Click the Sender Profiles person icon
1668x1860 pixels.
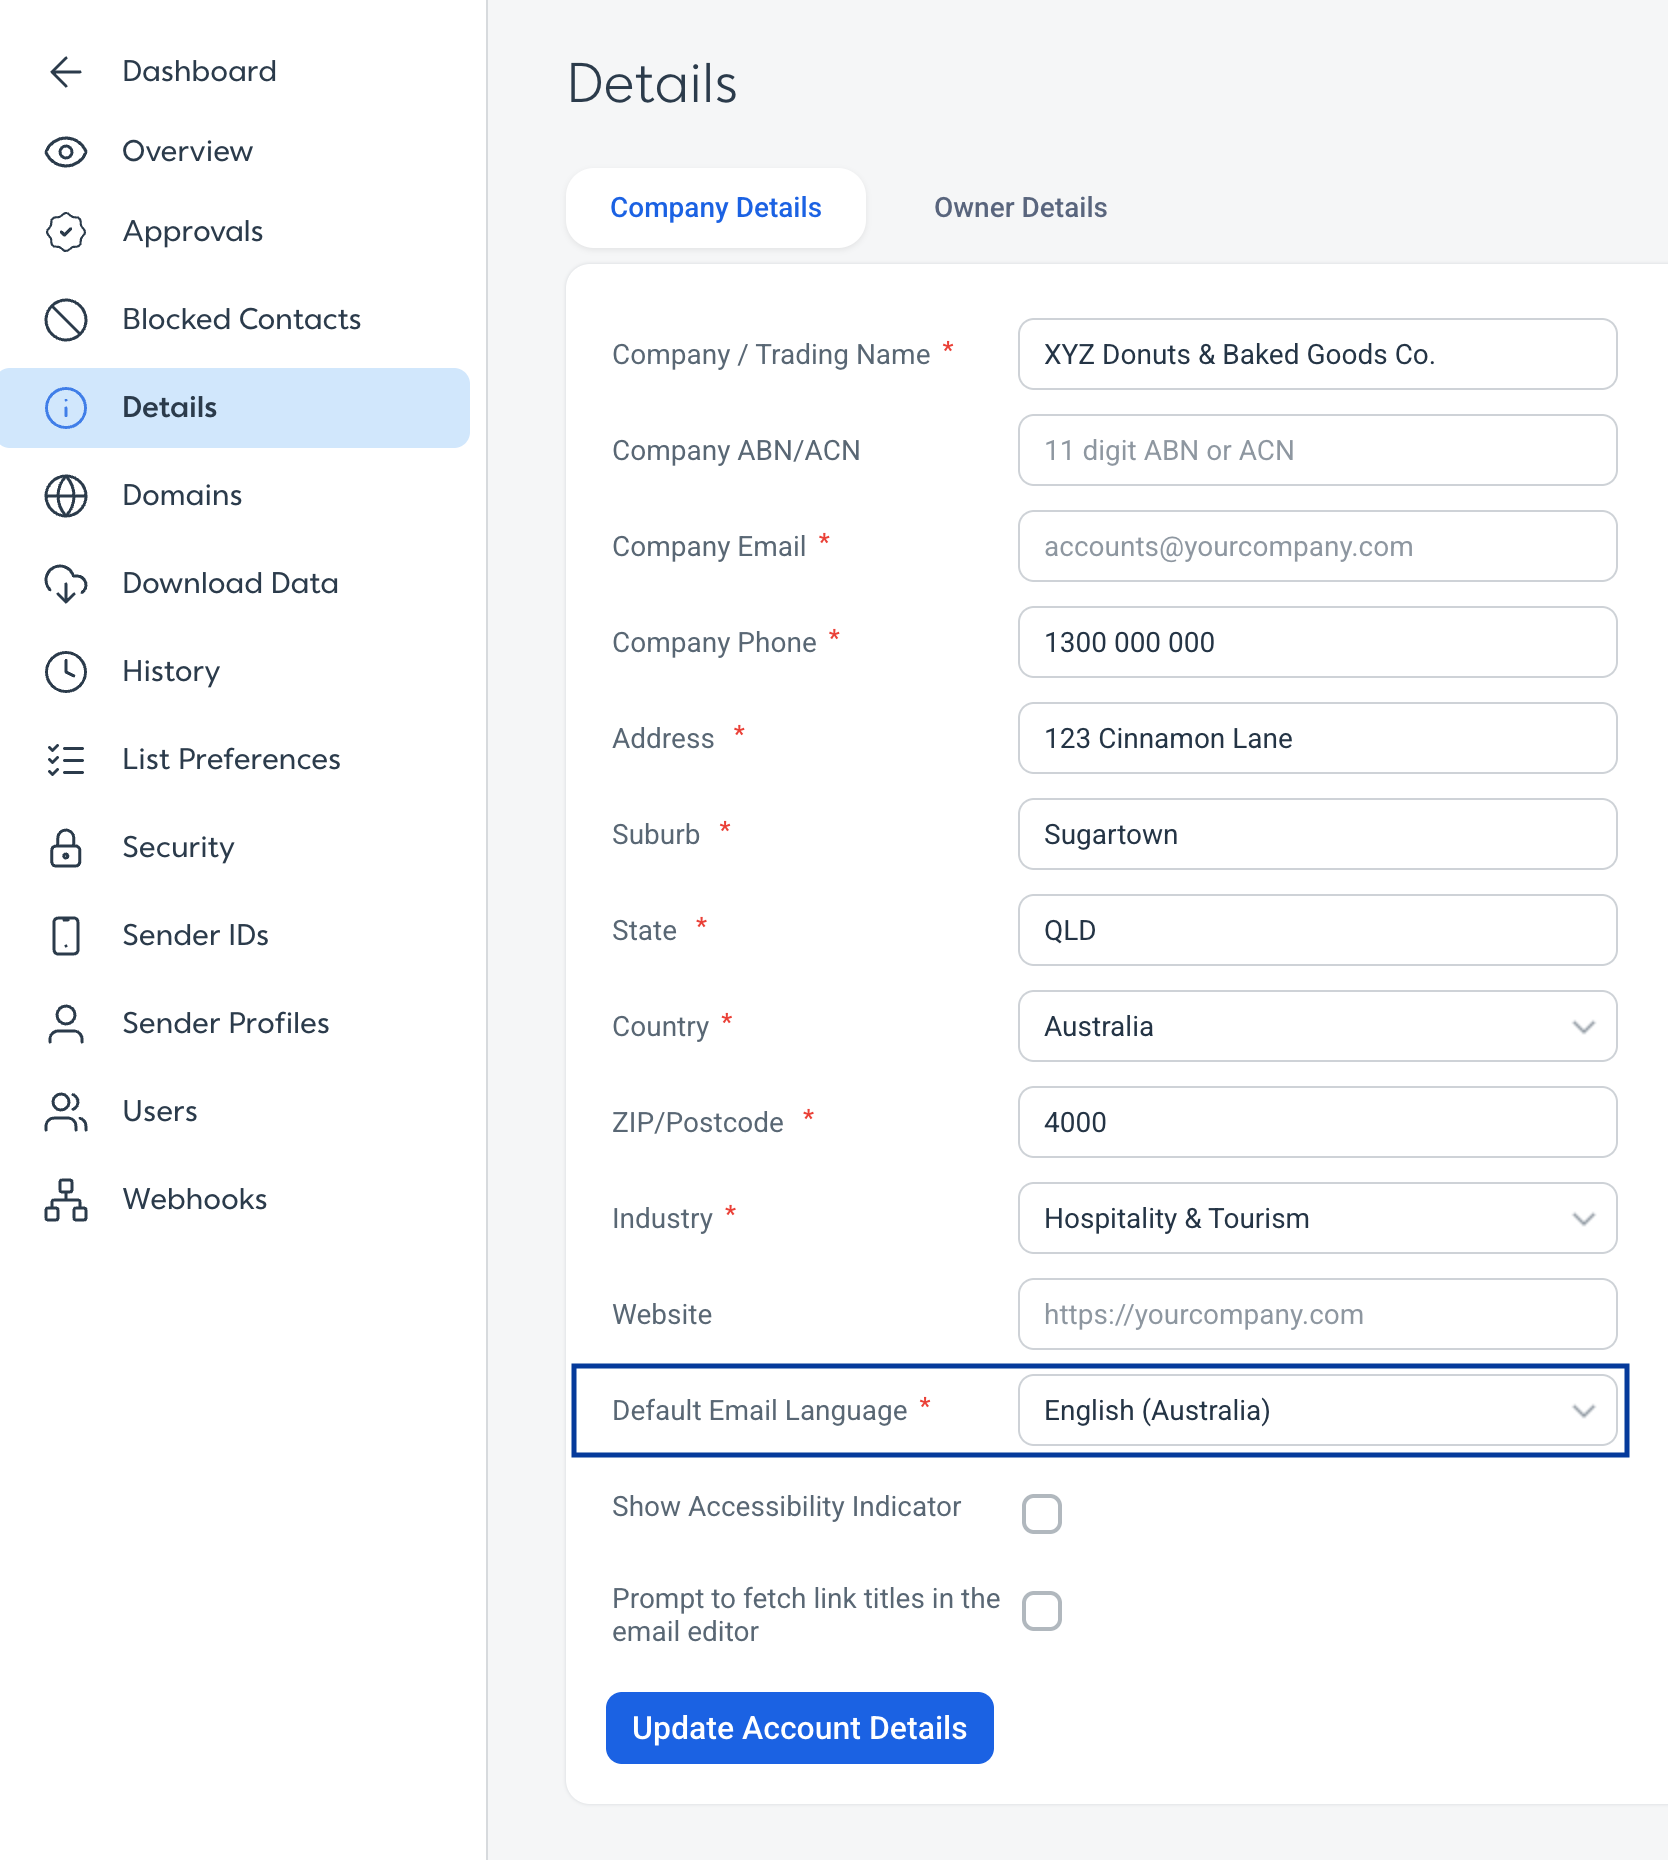coord(66,1024)
